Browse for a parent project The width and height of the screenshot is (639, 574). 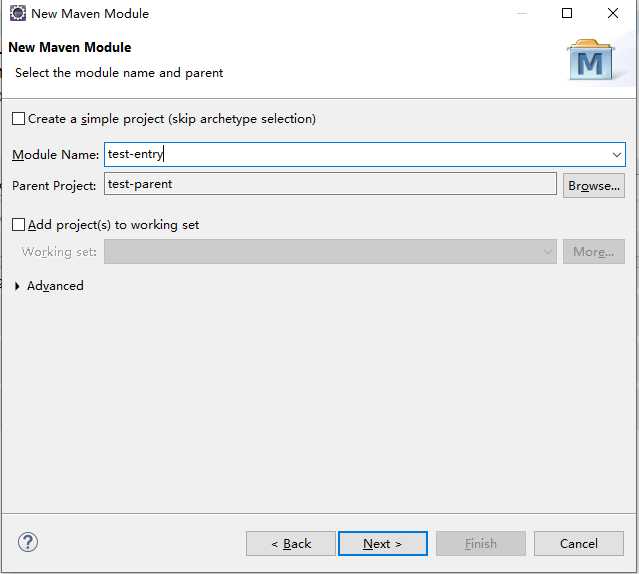click(594, 186)
